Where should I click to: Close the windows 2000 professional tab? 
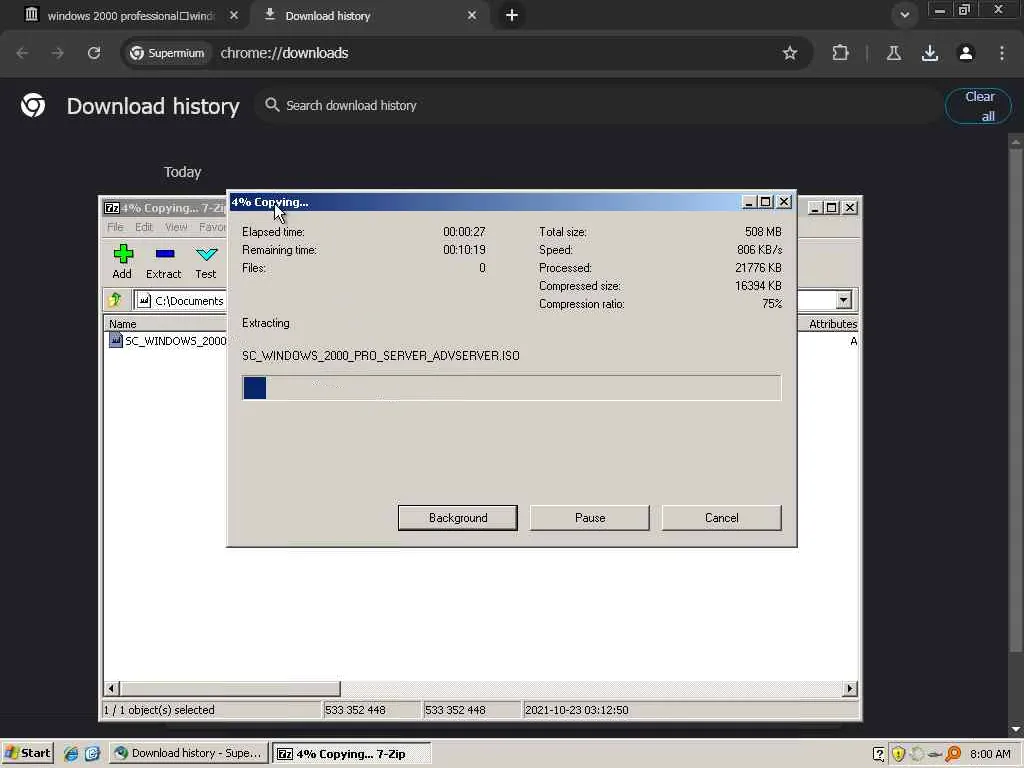pos(234,15)
